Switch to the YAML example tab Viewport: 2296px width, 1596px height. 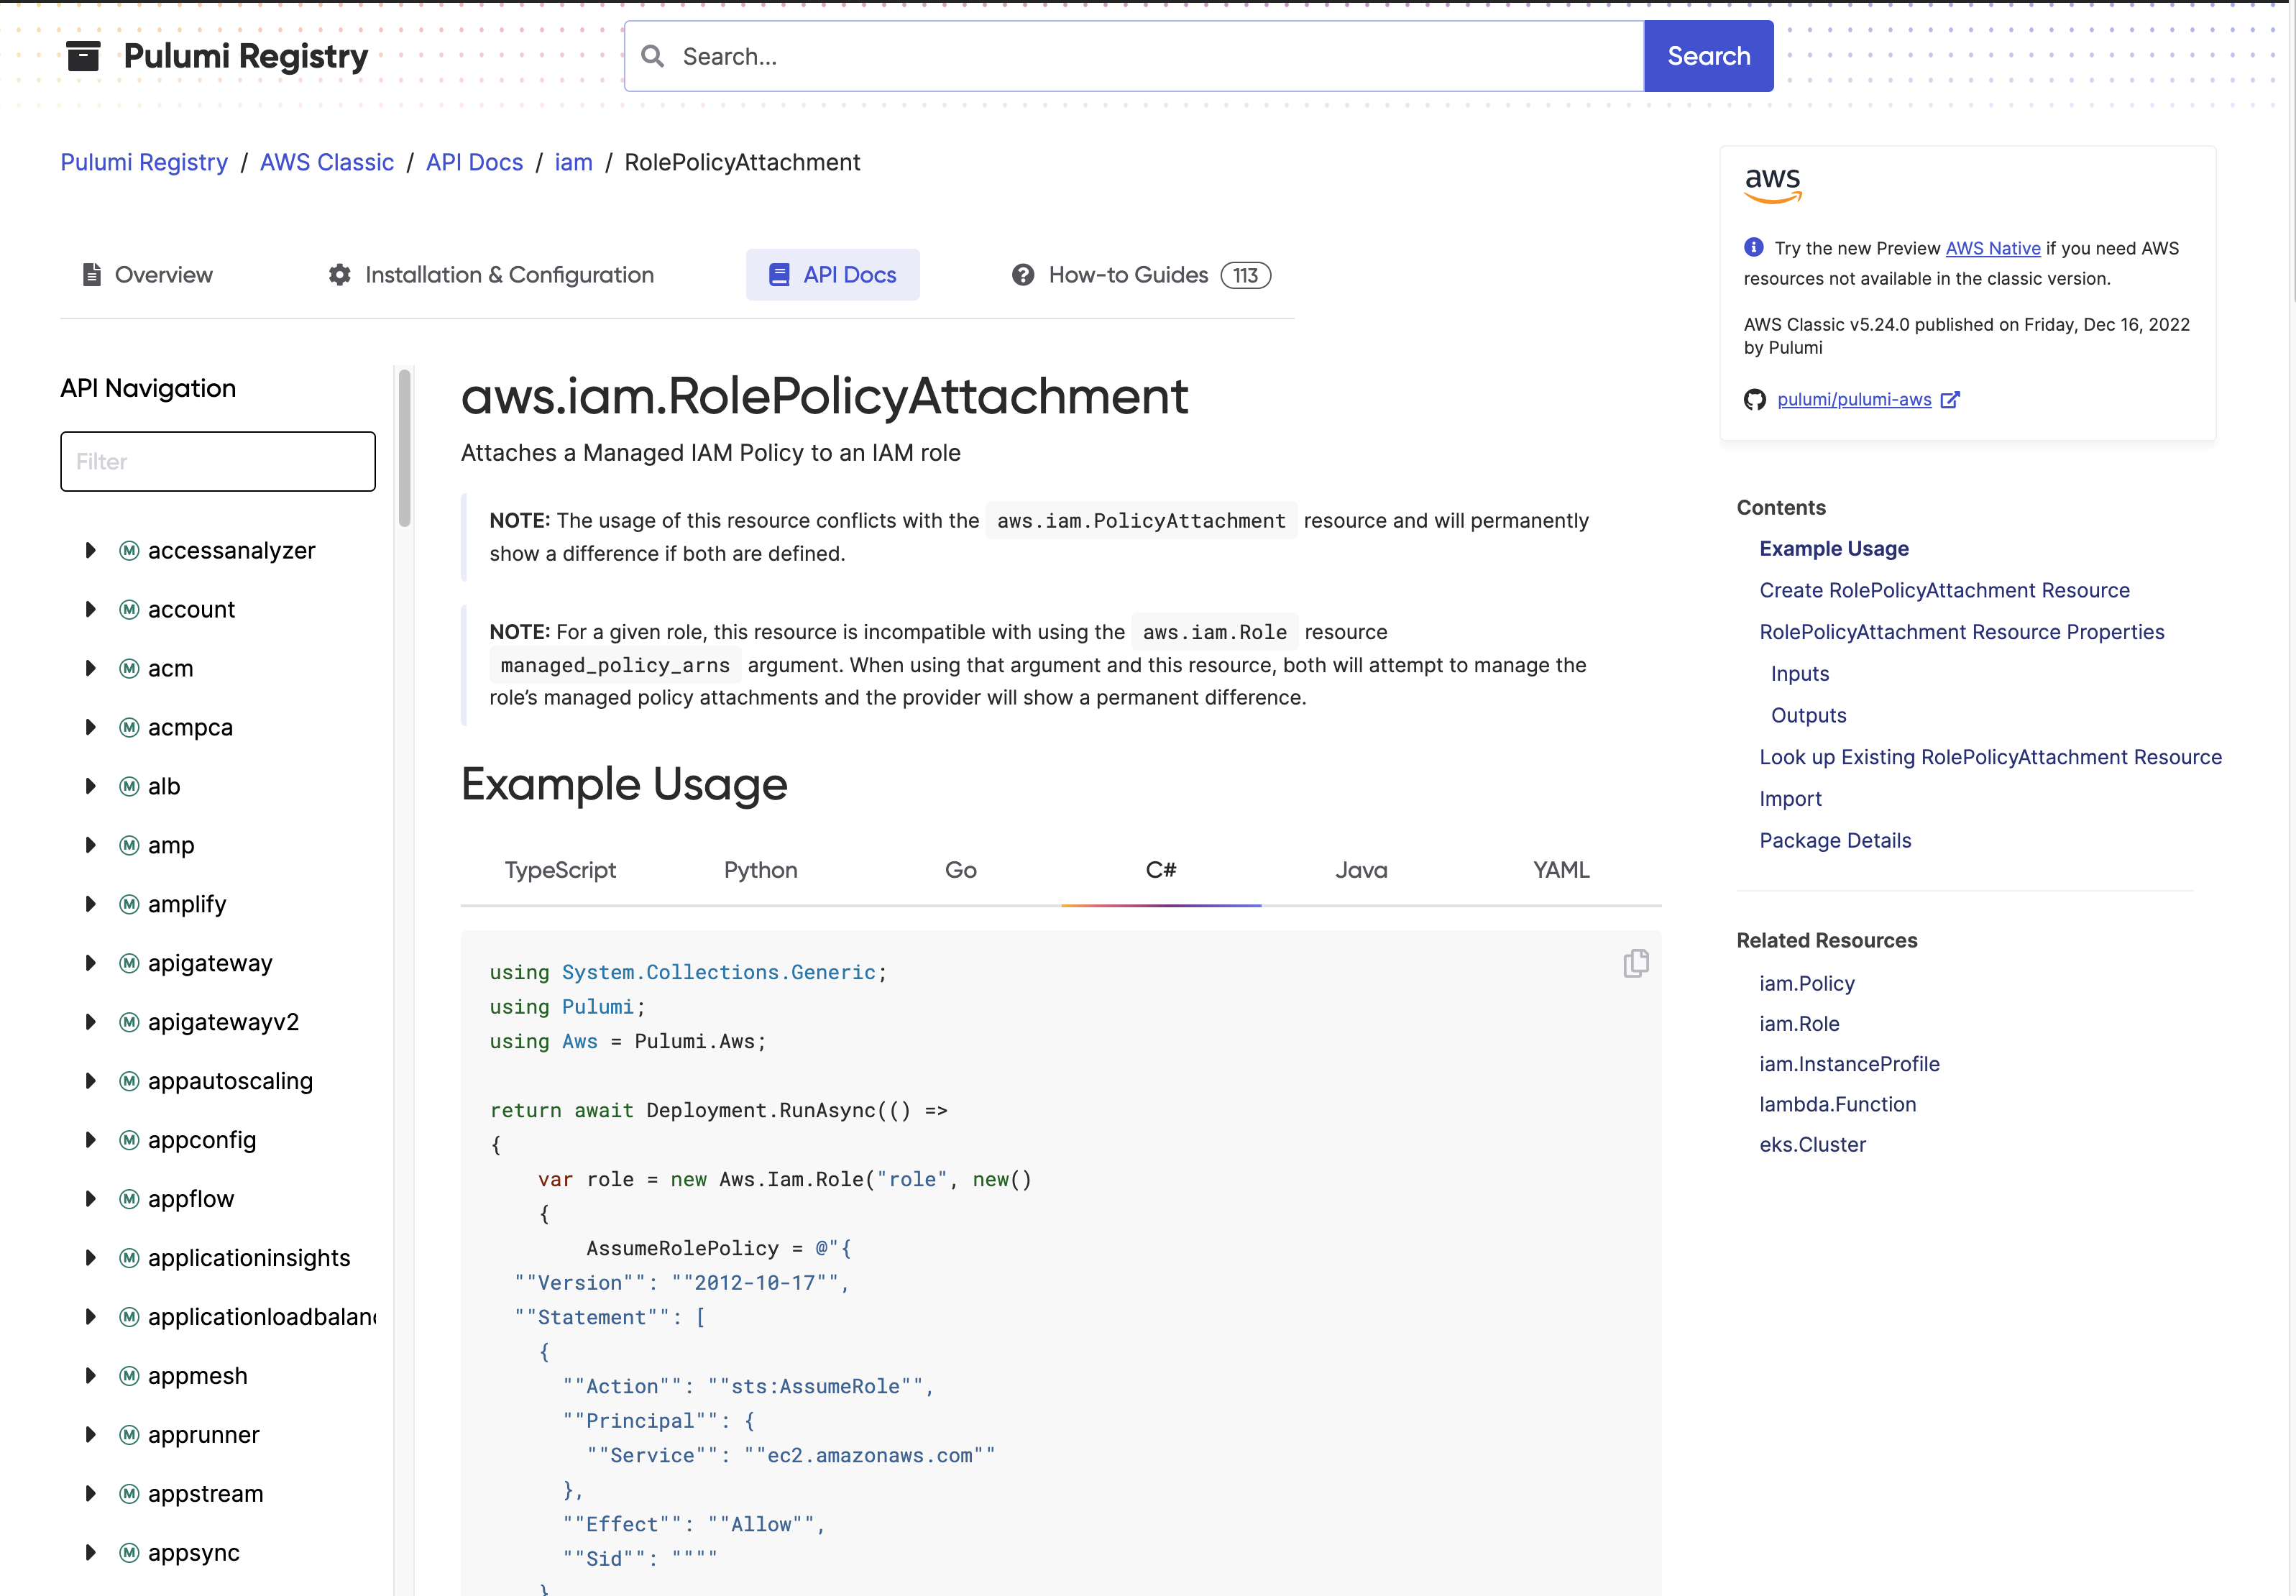(x=1560, y=870)
